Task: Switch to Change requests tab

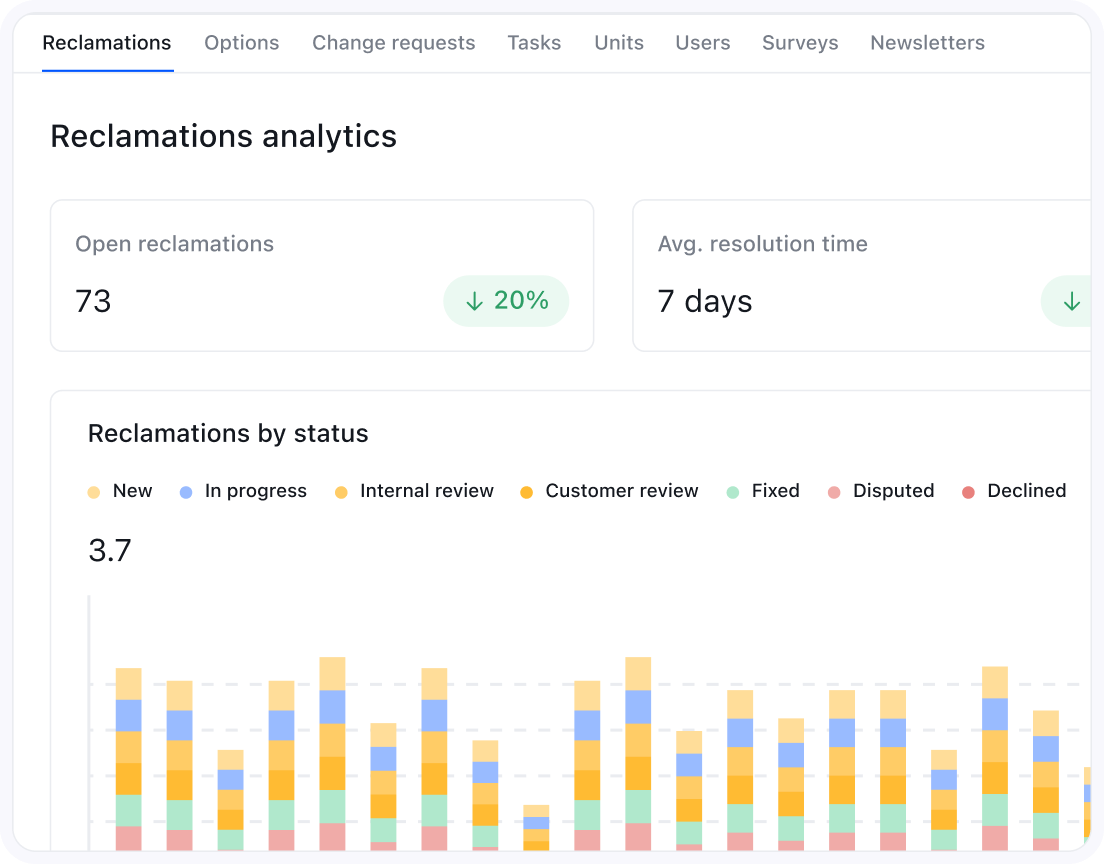Action: (x=394, y=43)
